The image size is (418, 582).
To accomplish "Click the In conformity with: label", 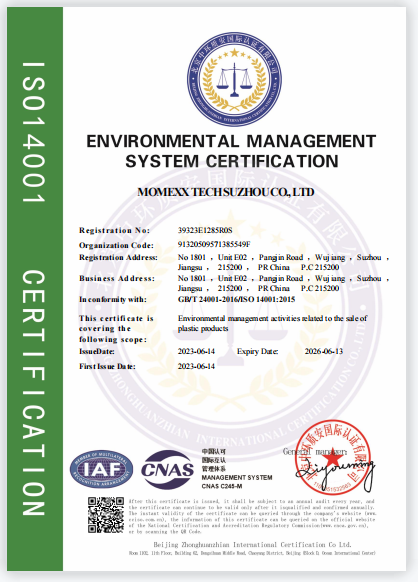I will (112, 299).
